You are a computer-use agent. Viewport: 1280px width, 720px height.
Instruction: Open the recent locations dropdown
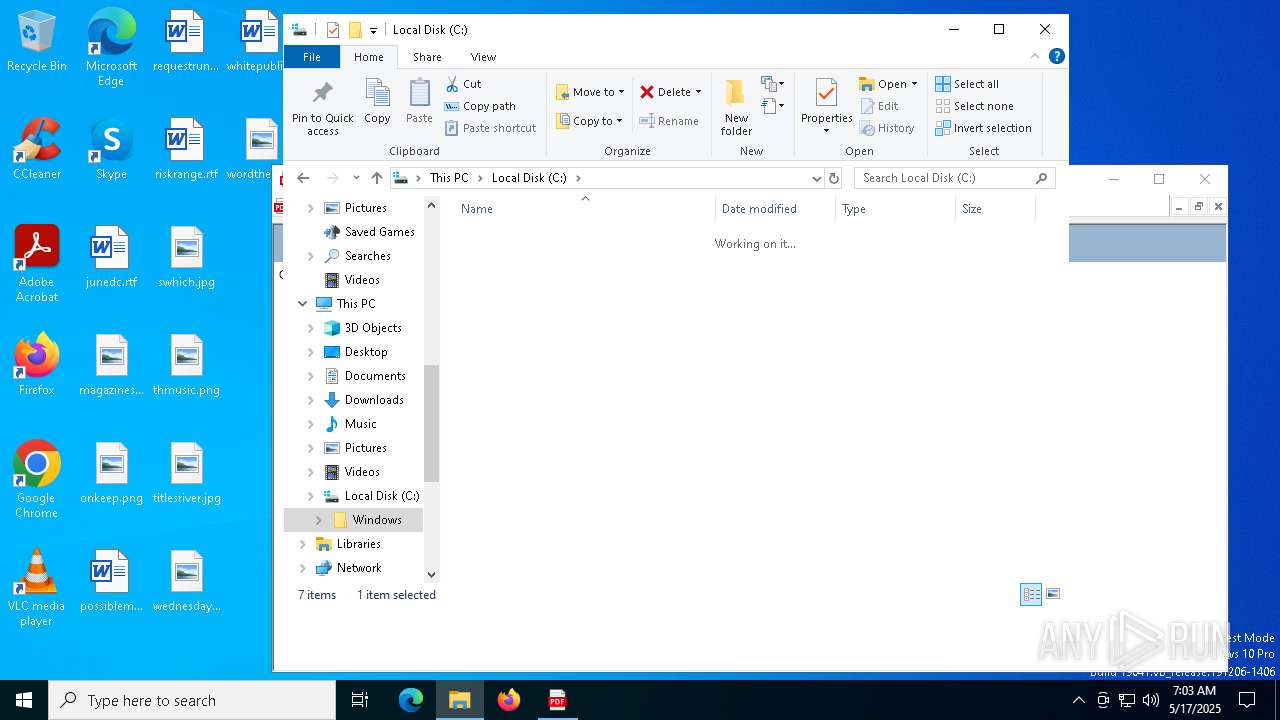355,178
